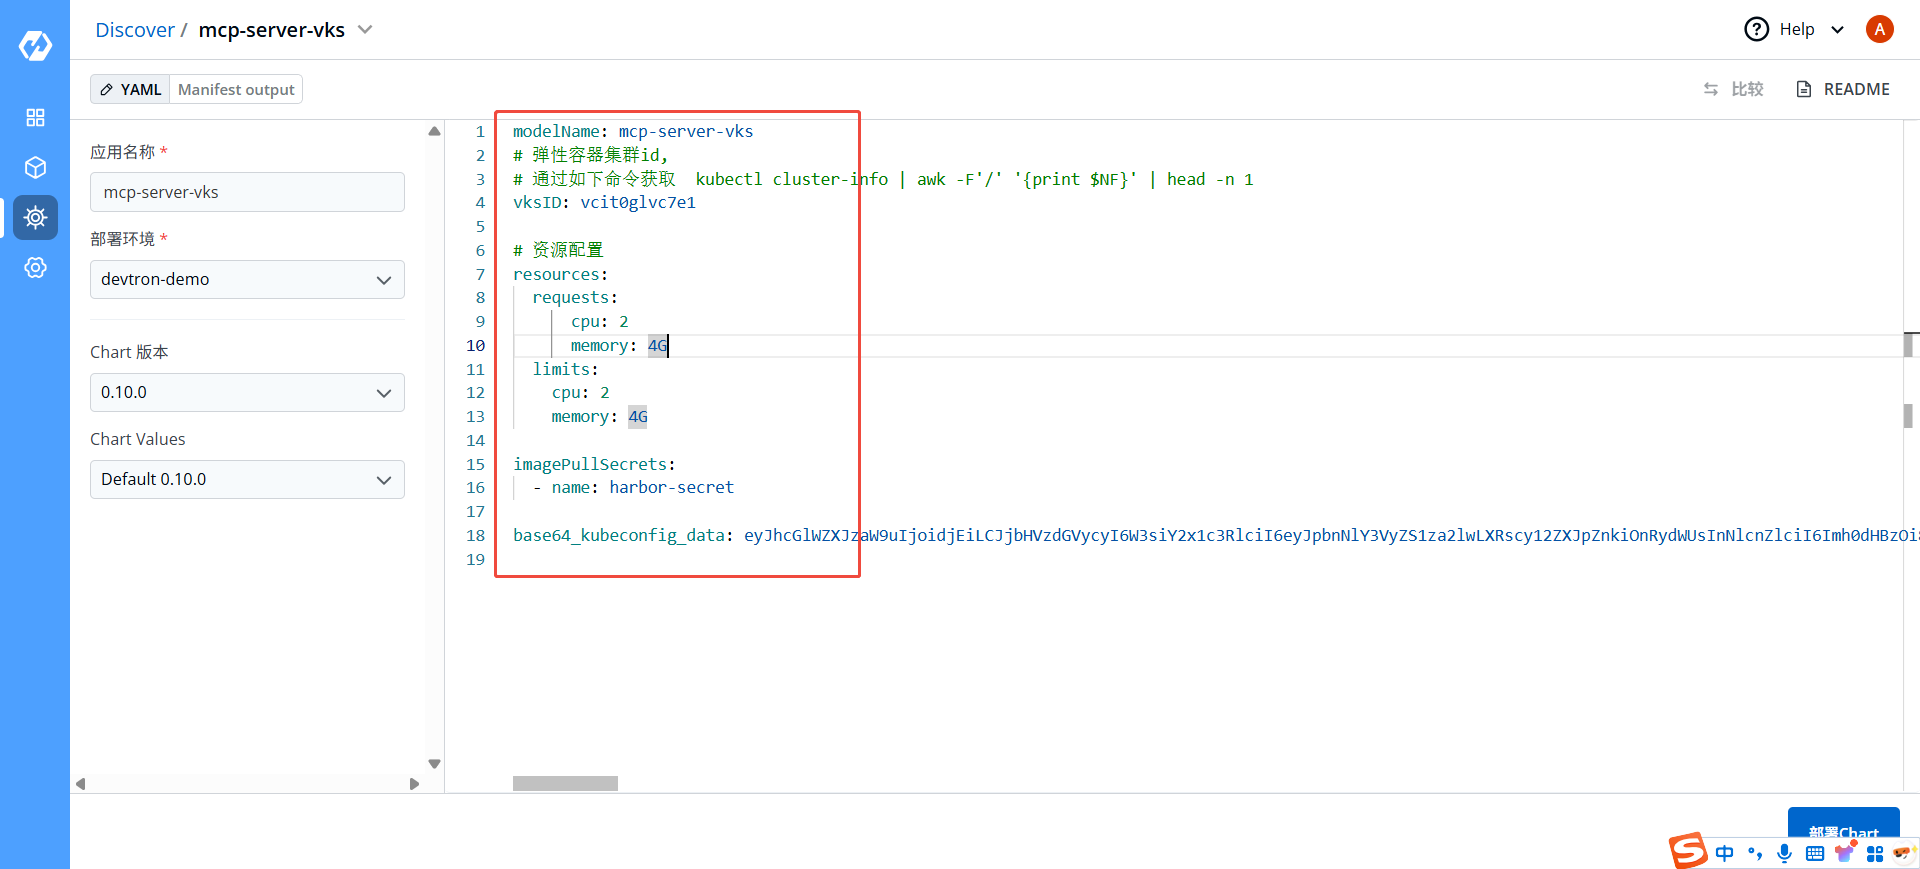Viewport: 1920px width, 869px height.
Task: Expand the devtron-demo environment dropdown
Action: click(247, 280)
